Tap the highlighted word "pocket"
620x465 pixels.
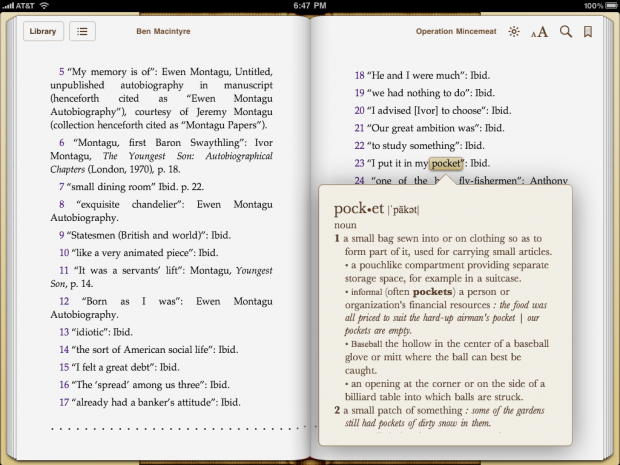447,163
